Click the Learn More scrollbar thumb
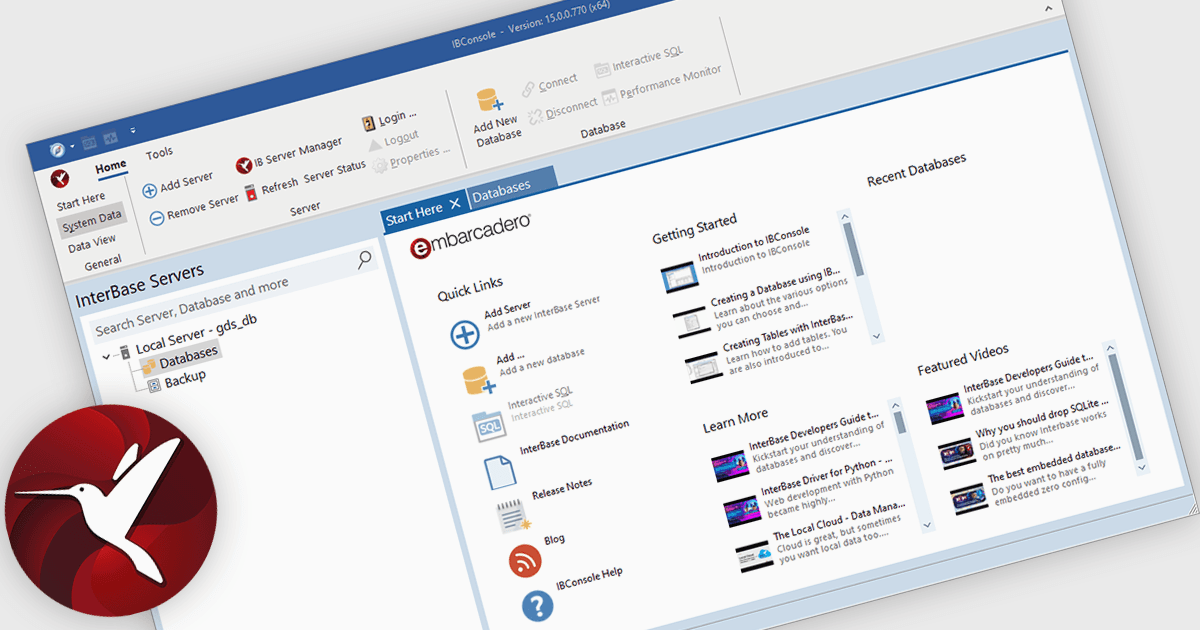This screenshot has height=630, width=1200. [901, 421]
